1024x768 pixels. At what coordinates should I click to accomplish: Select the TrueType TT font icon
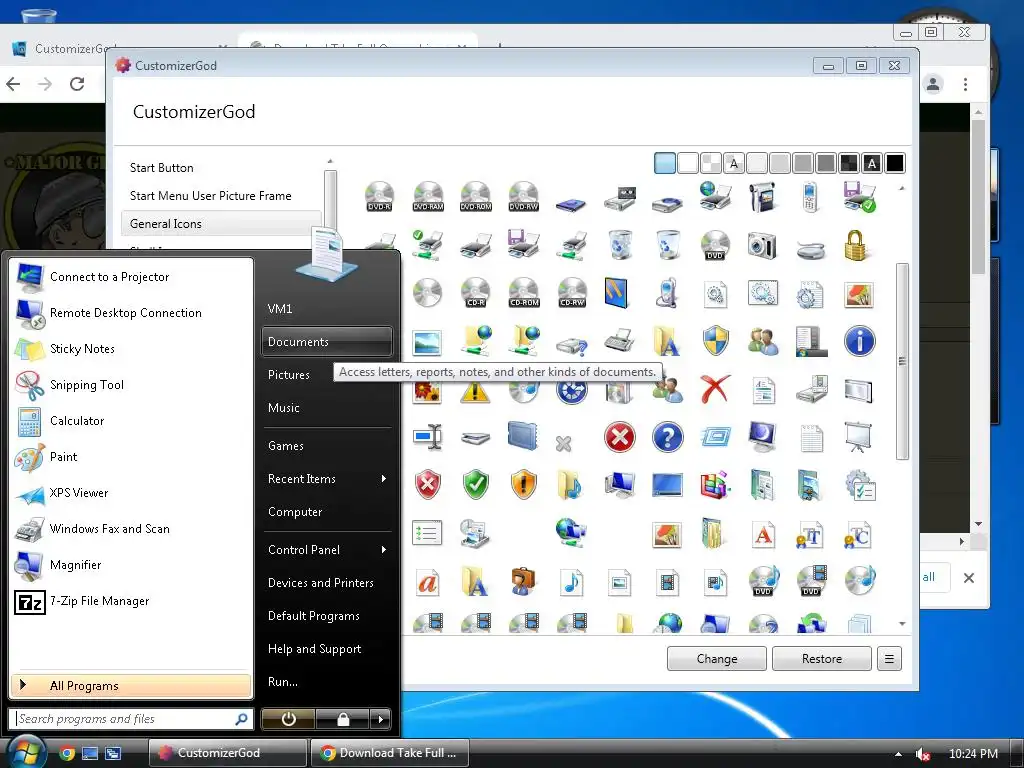click(x=810, y=534)
